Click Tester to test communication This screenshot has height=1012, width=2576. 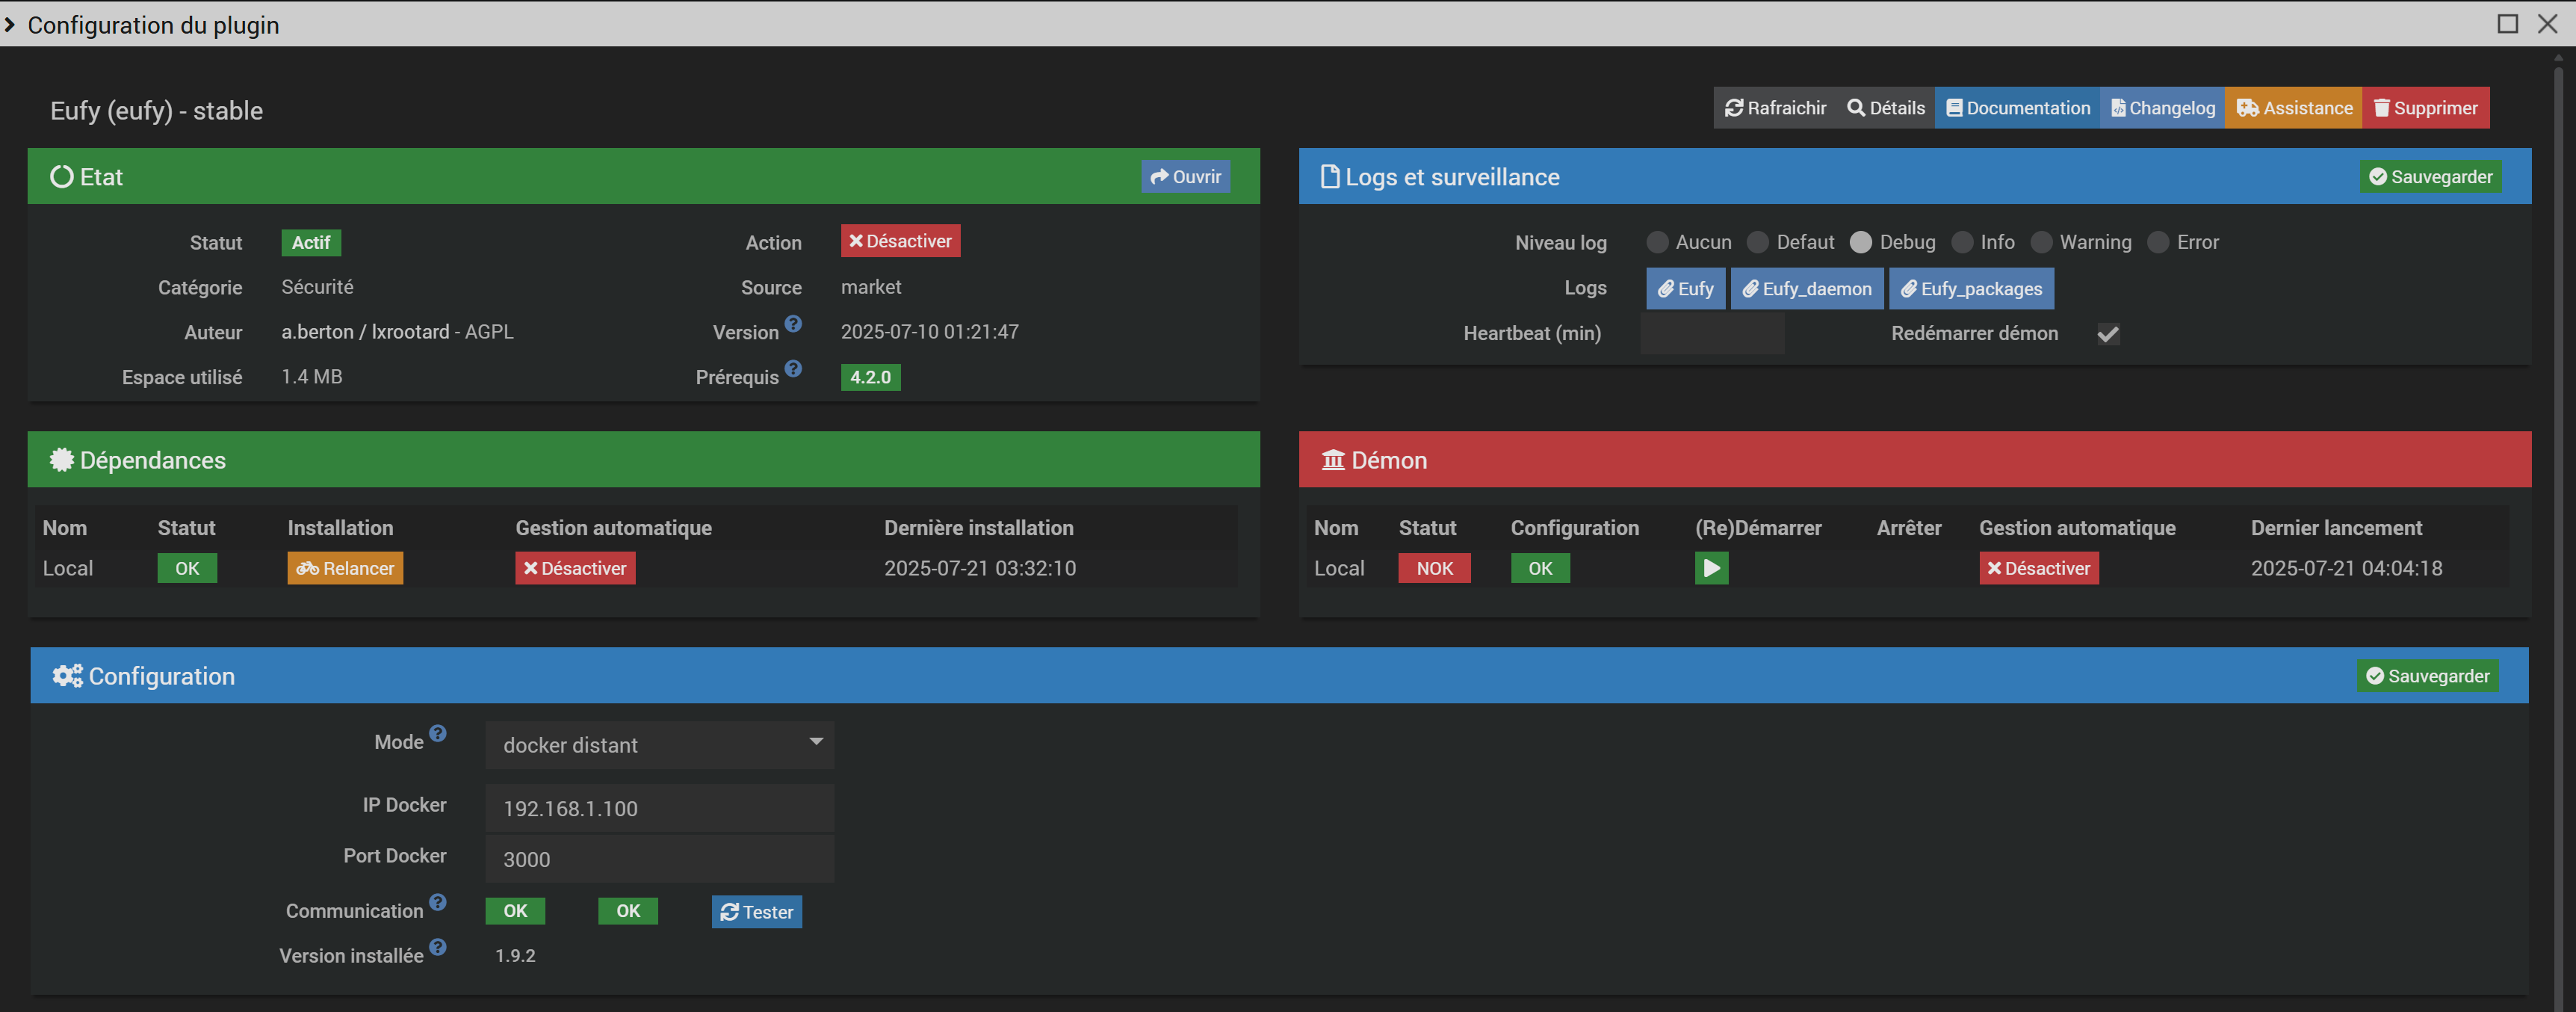pos(756,912)
